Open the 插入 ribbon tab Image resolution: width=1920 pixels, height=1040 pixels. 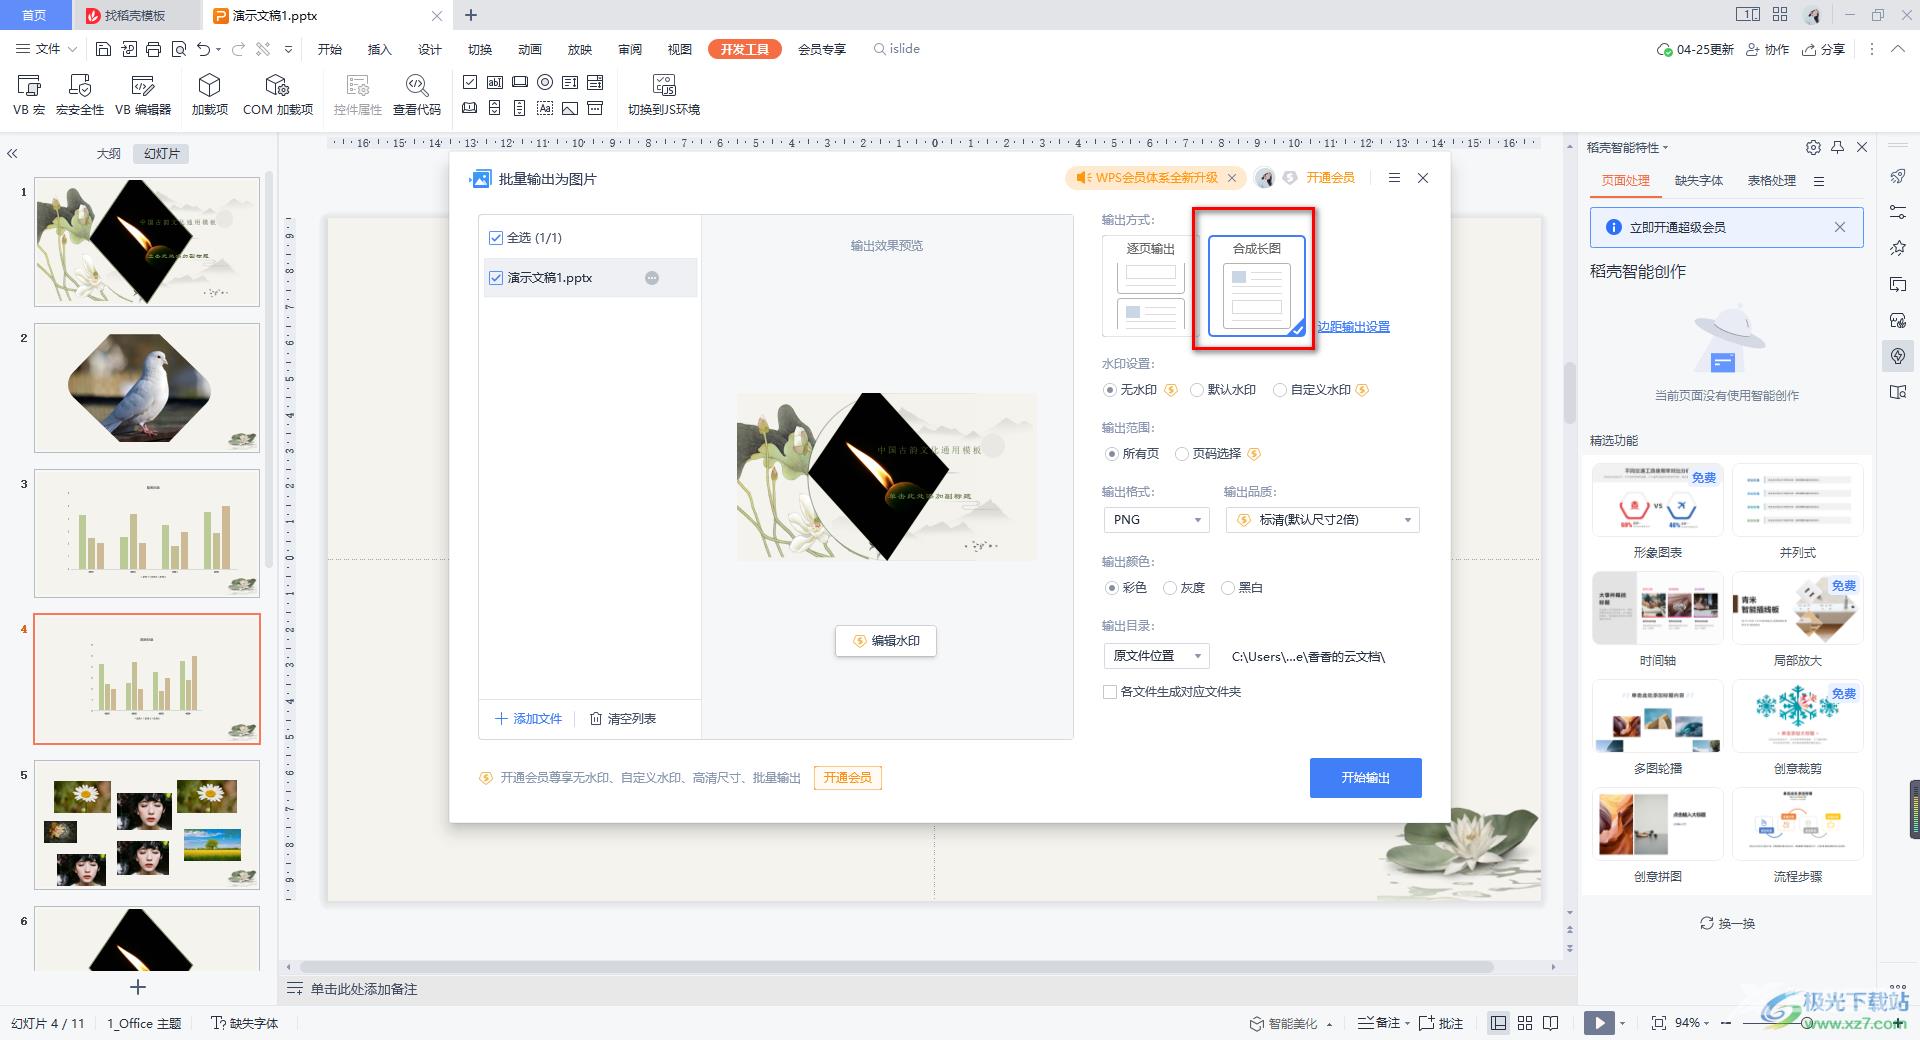[x=379, y=49]
